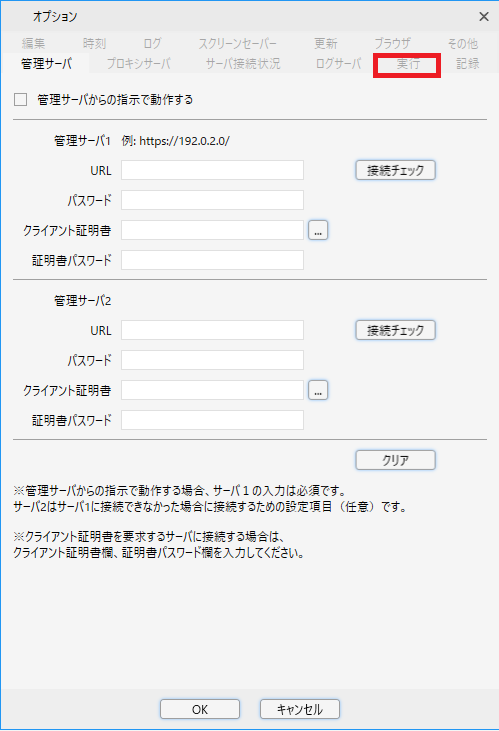Close the オプション dialog window
Image resolution: width=499 pixels, height=731 pixels.
point(484,17)
